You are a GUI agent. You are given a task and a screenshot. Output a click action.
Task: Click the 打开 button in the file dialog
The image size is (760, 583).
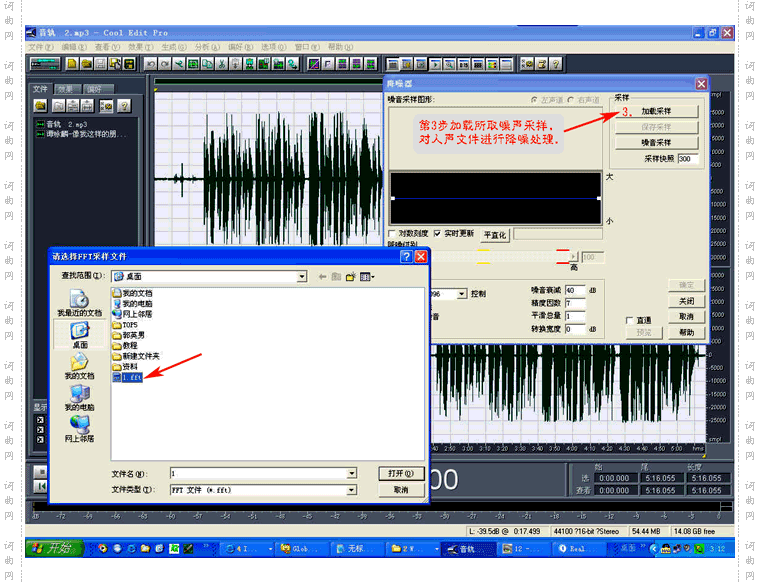click(x=401, y=473)
